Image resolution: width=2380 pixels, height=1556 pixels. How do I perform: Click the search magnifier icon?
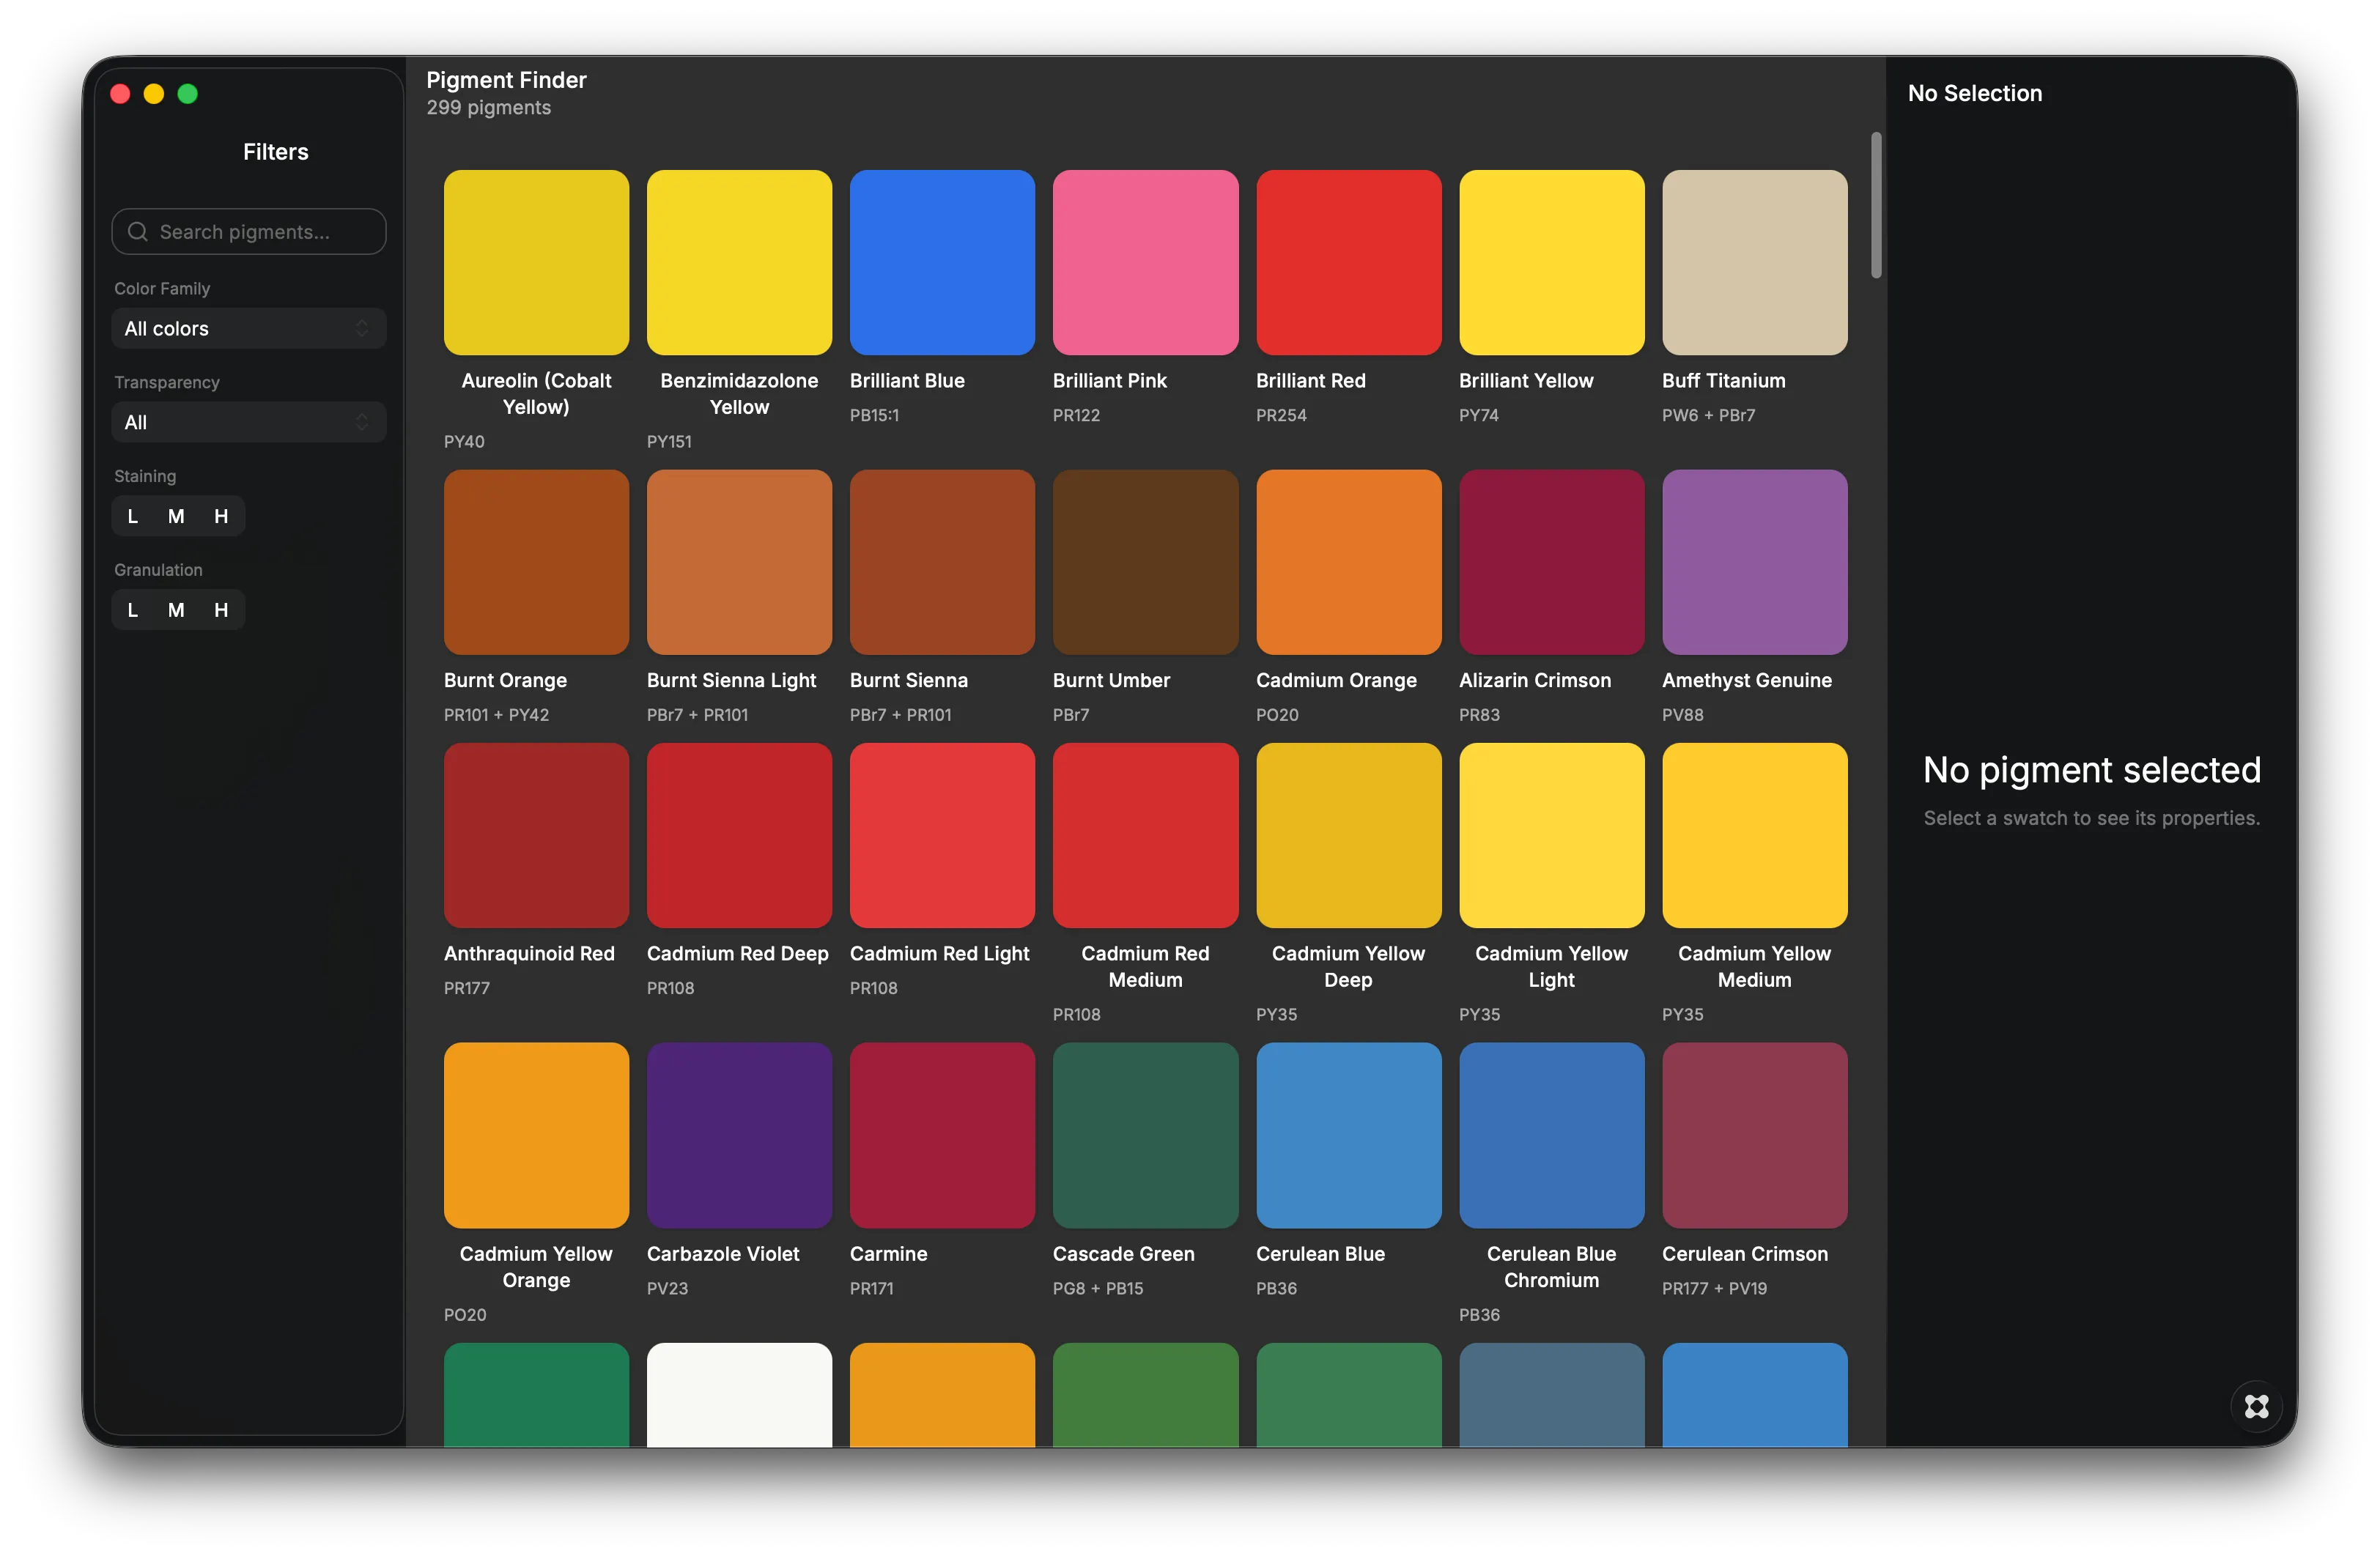click(x=138, y=232)
